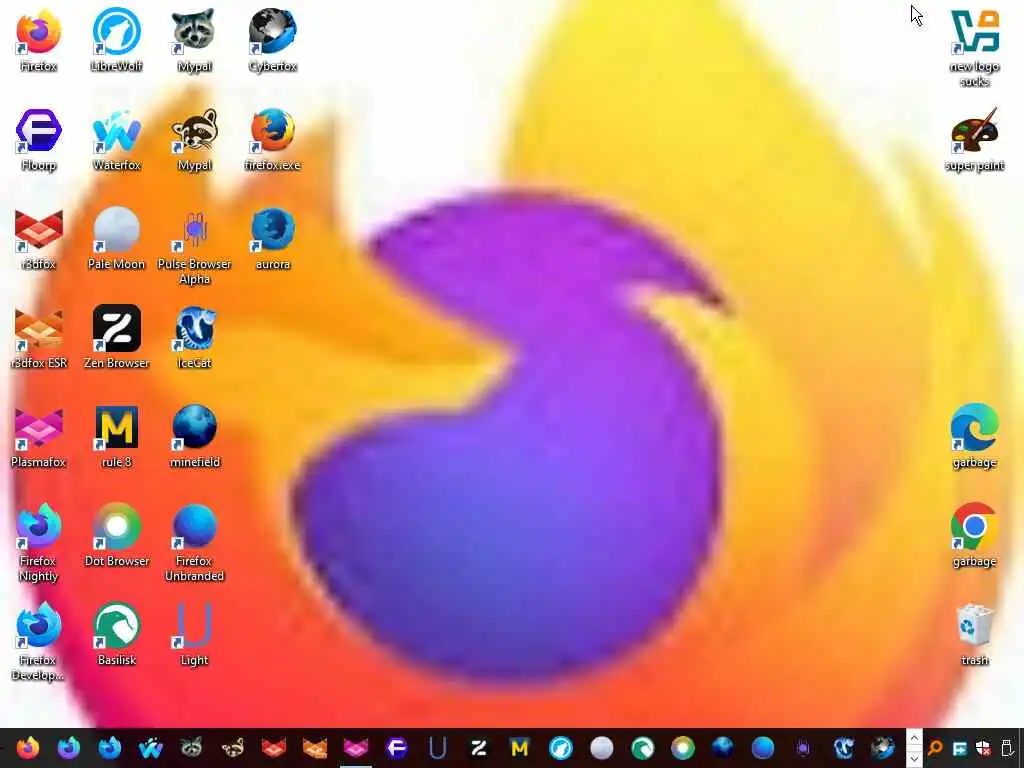Click the yellow M taskbar icon

pyautogui.click(x=519, y=748)
